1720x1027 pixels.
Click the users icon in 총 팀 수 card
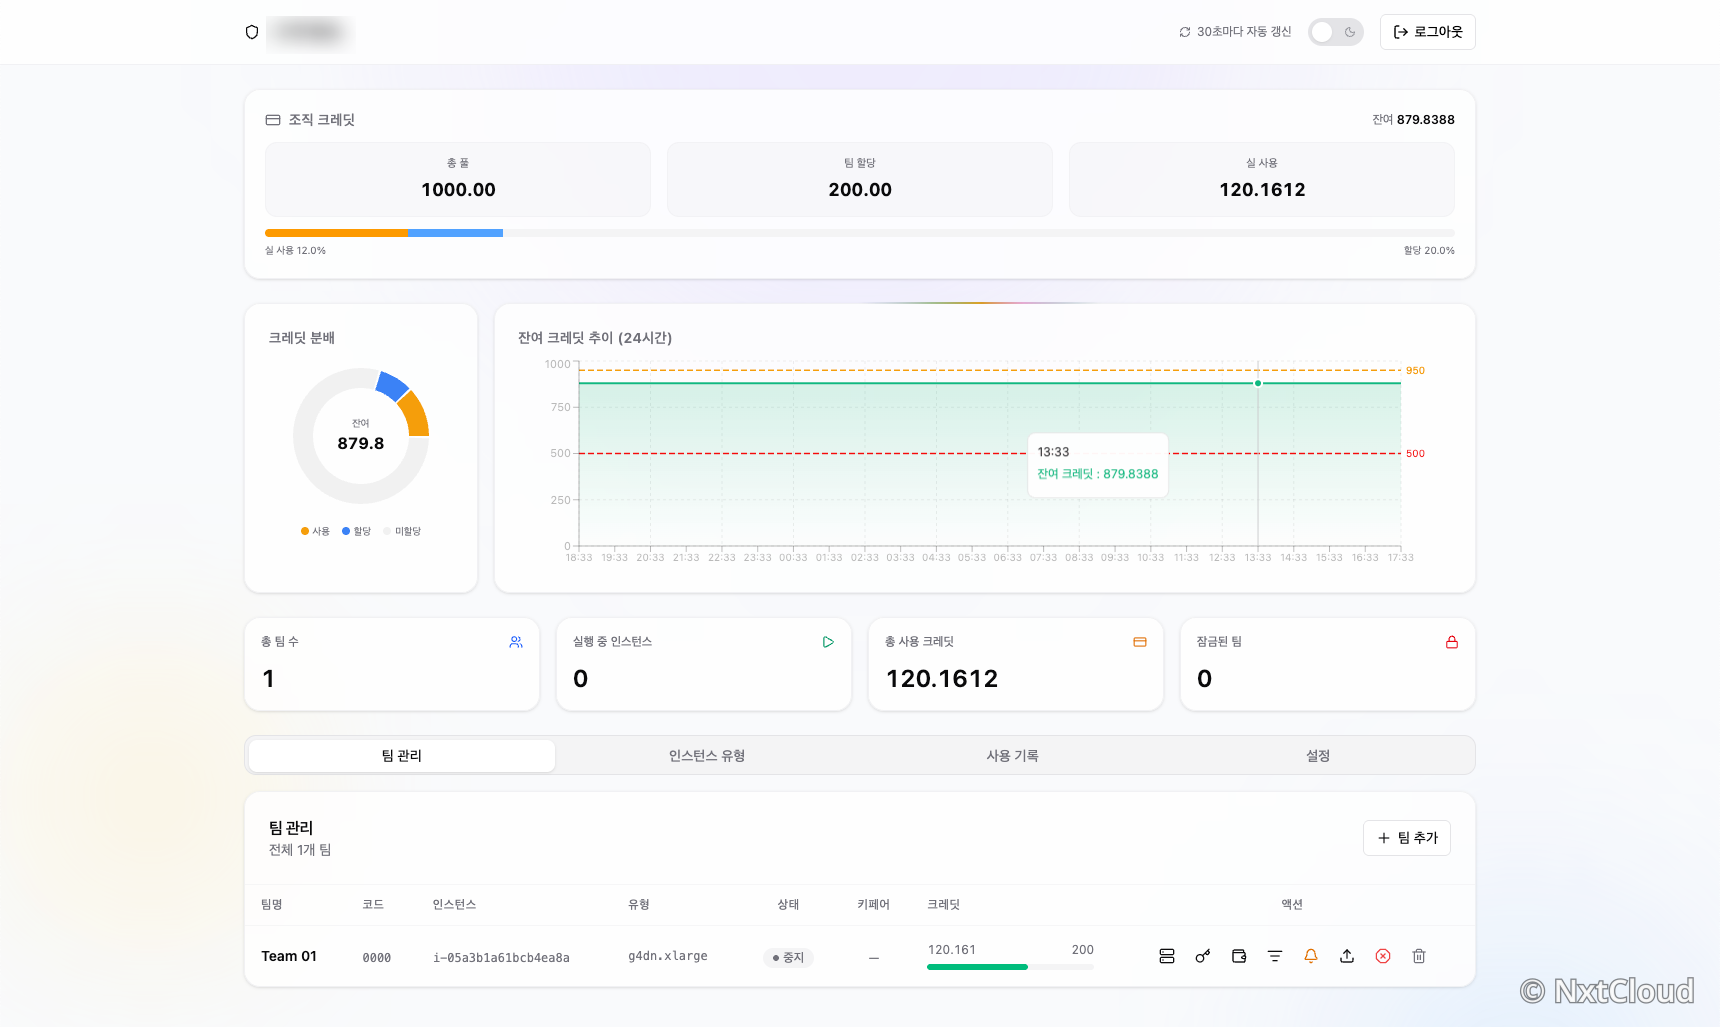tap(516, 642)
